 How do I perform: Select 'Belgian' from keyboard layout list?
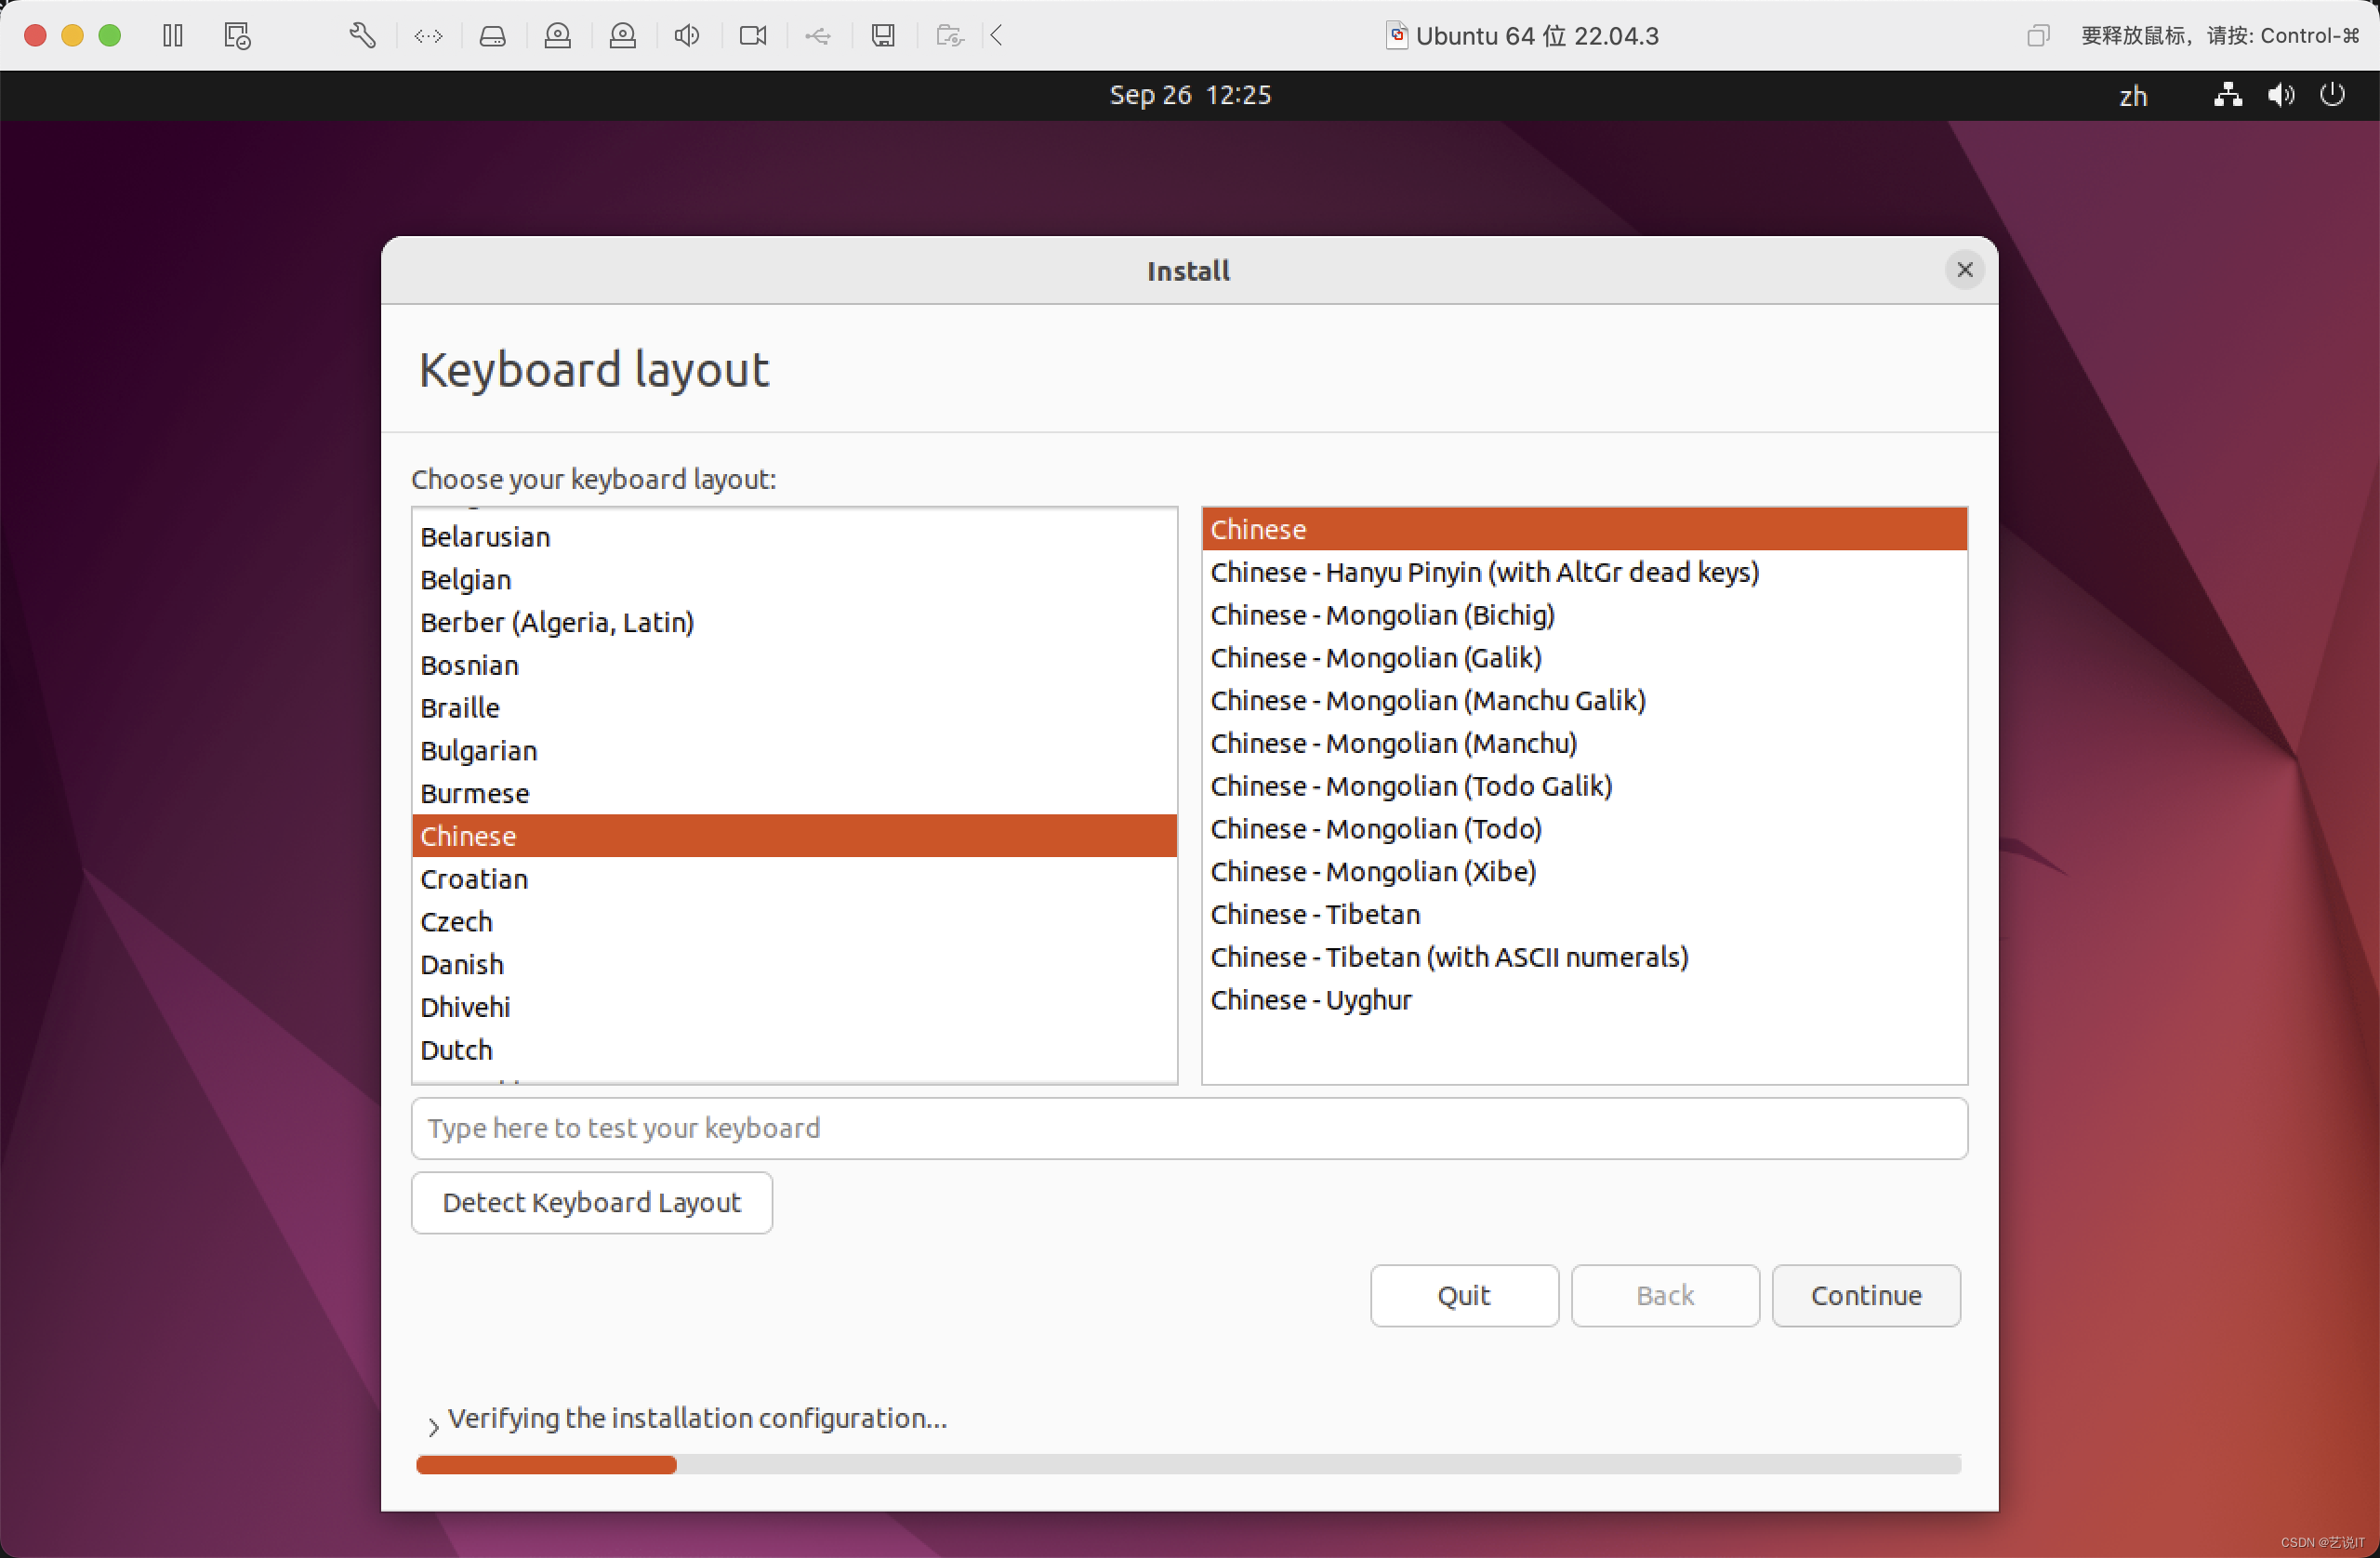click(464, 579)
